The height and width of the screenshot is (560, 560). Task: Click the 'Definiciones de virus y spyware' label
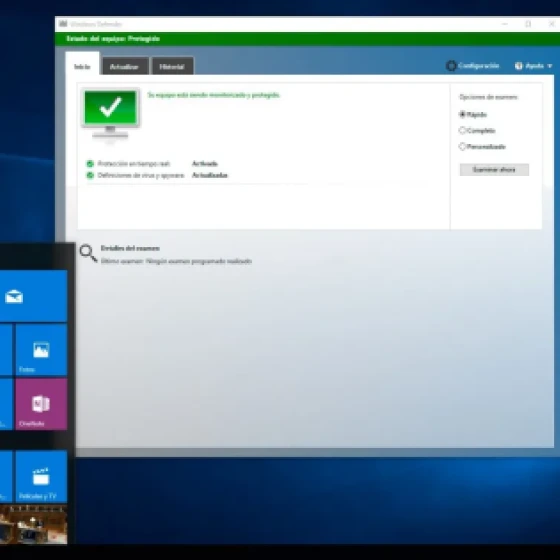point(141,175)
